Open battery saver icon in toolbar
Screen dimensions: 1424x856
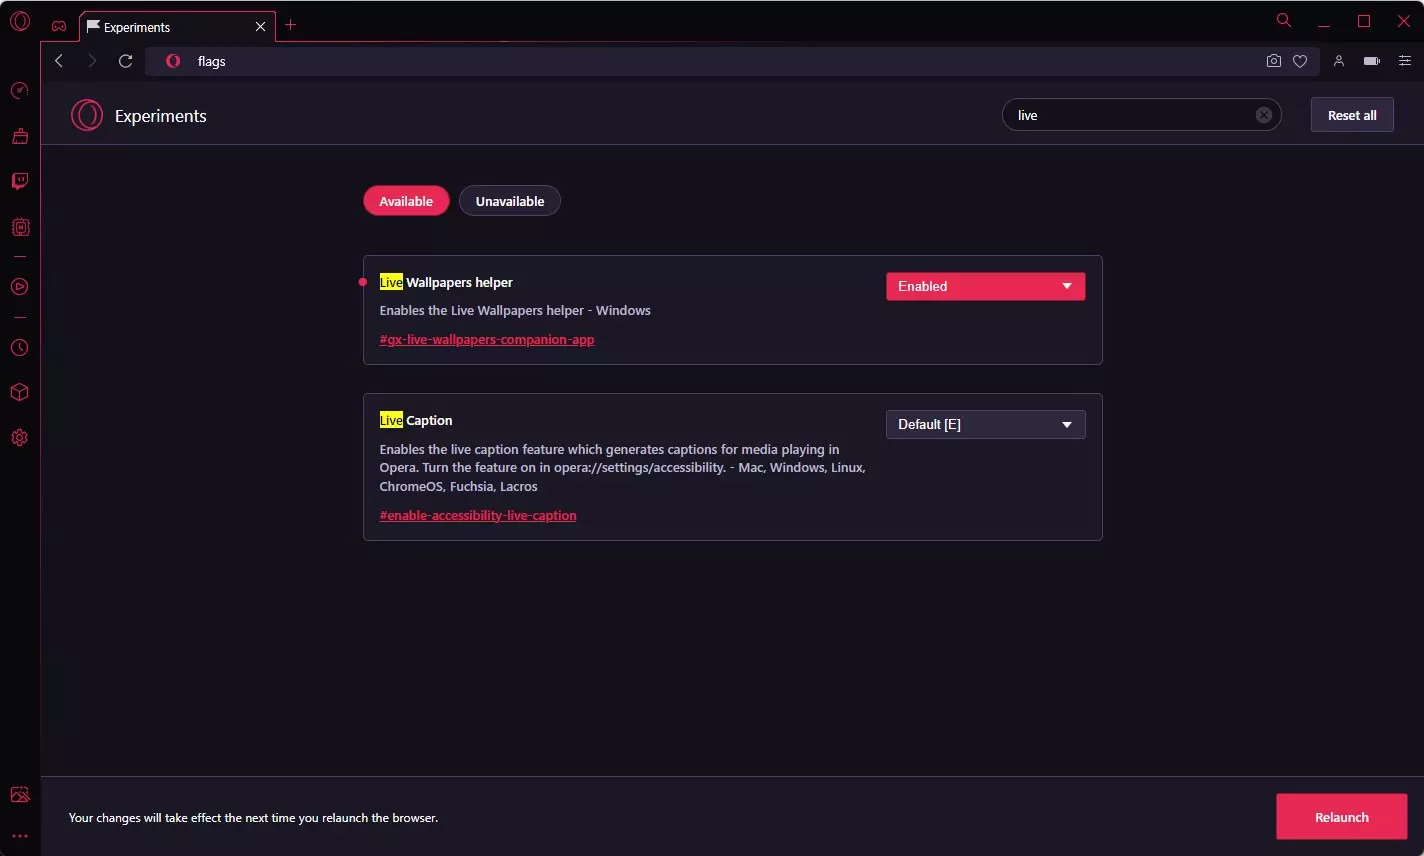(1372, 61)
